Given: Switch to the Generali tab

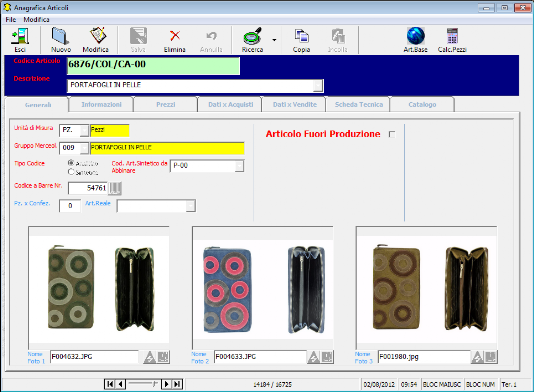Looking at the screenshot, I should pos(38,105).
